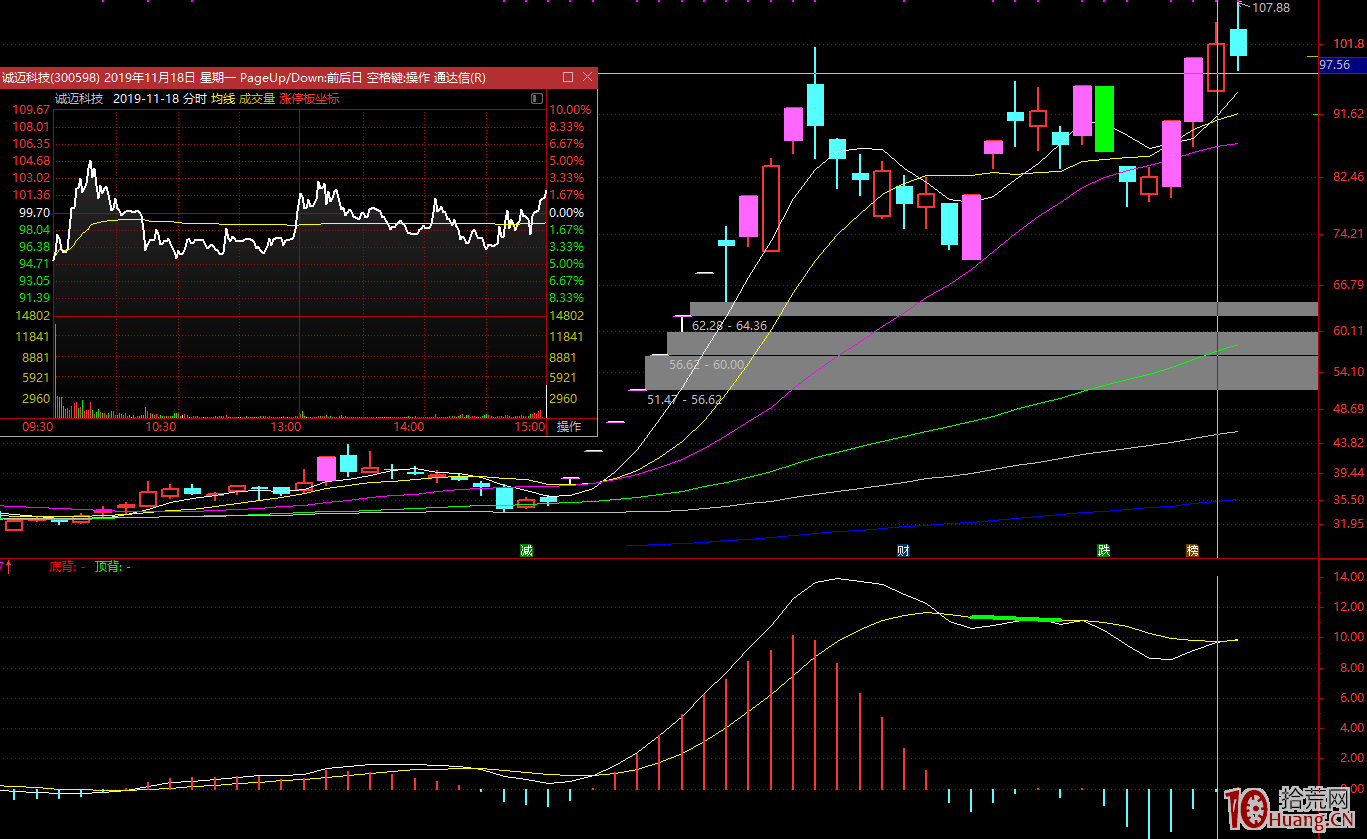This screenshot has width=1367, height=839.
Task: Click the blue 财 financial report marker
Action: (903, 551)
